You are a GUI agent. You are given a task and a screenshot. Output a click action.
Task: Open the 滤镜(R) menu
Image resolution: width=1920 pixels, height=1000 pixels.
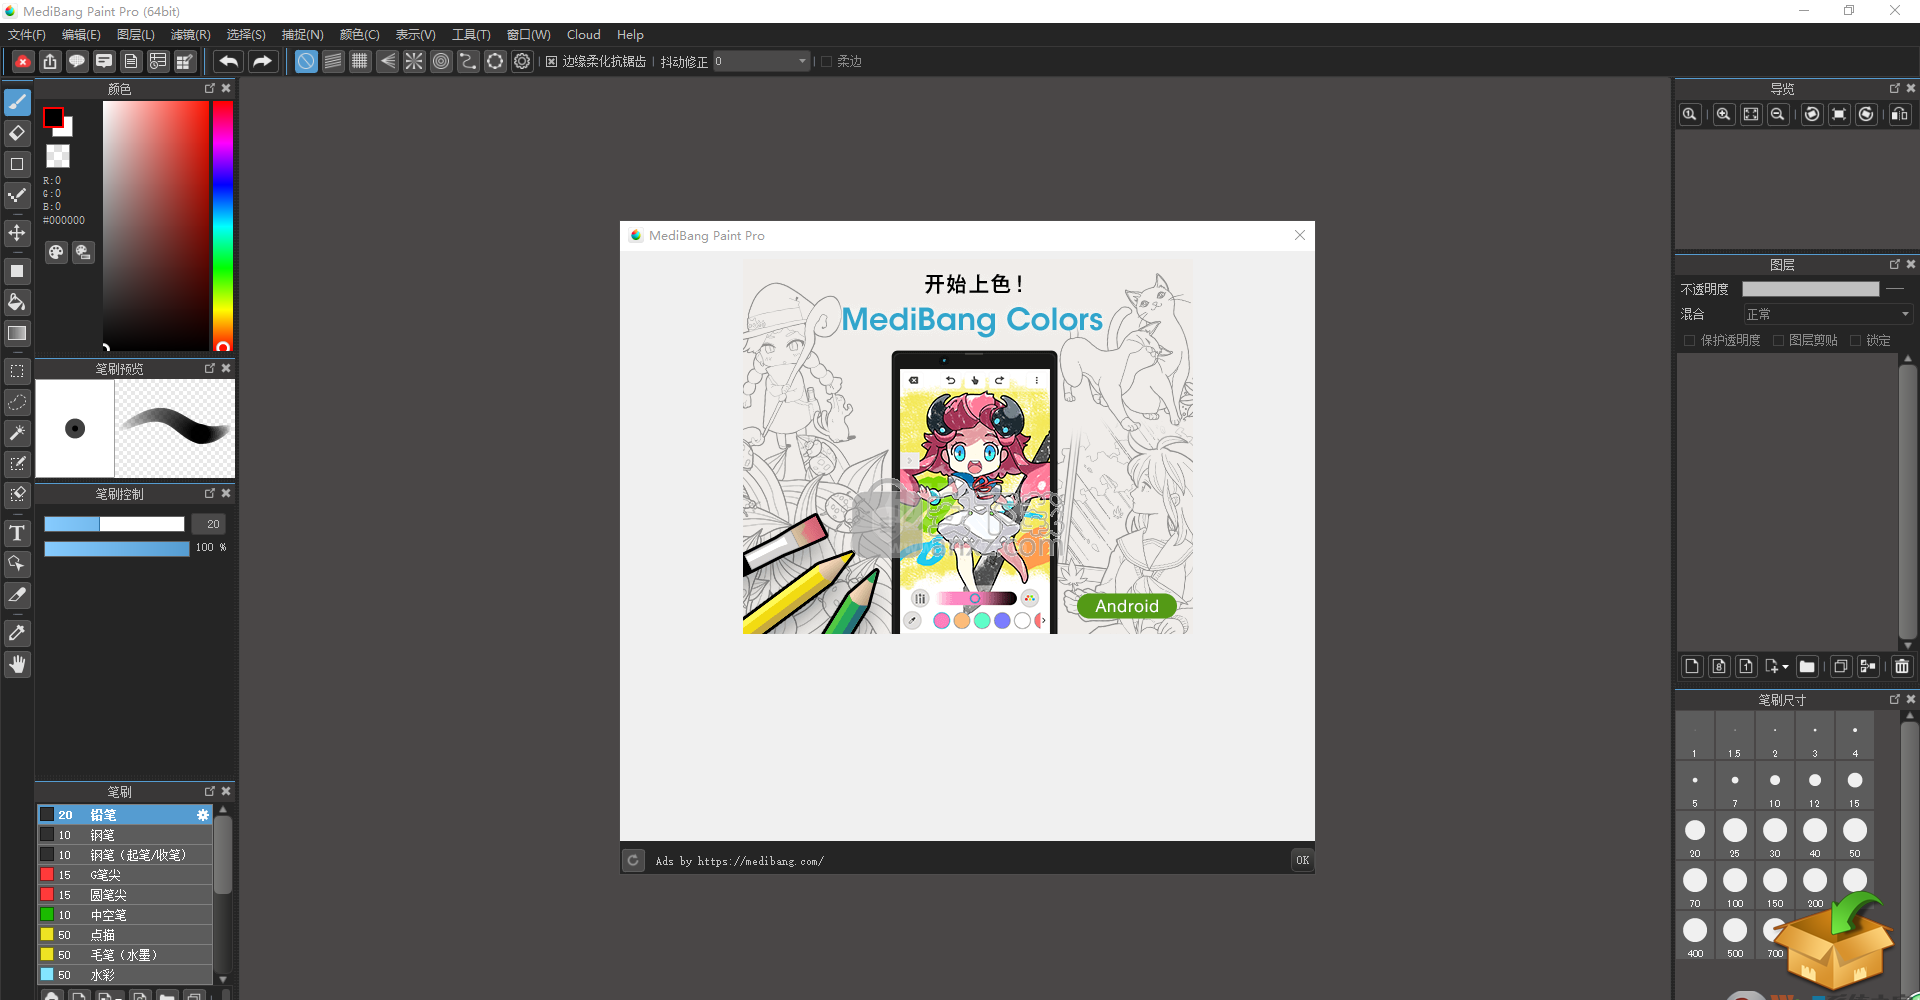(x=190, y=35)
